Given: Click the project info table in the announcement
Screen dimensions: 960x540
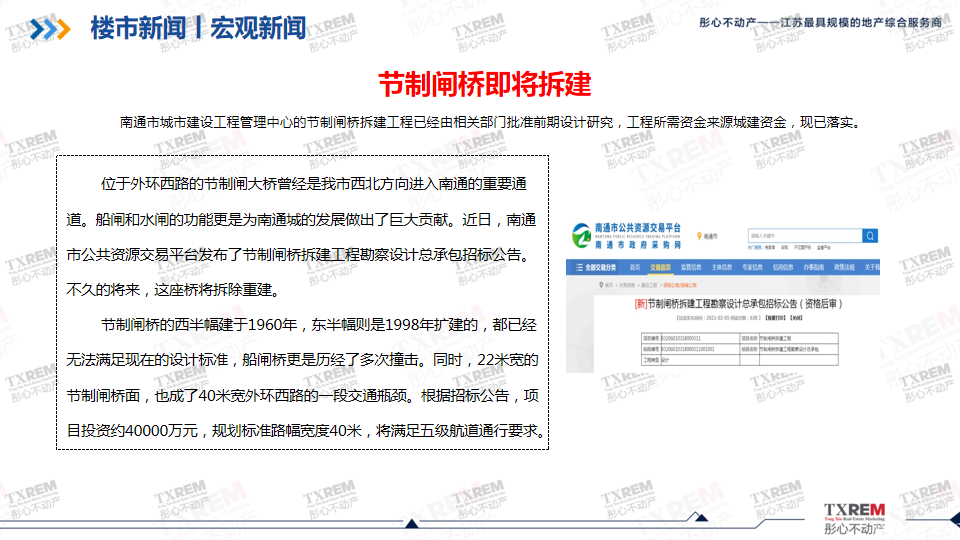Looking at the screenshot, I should (x=740, y=349).
